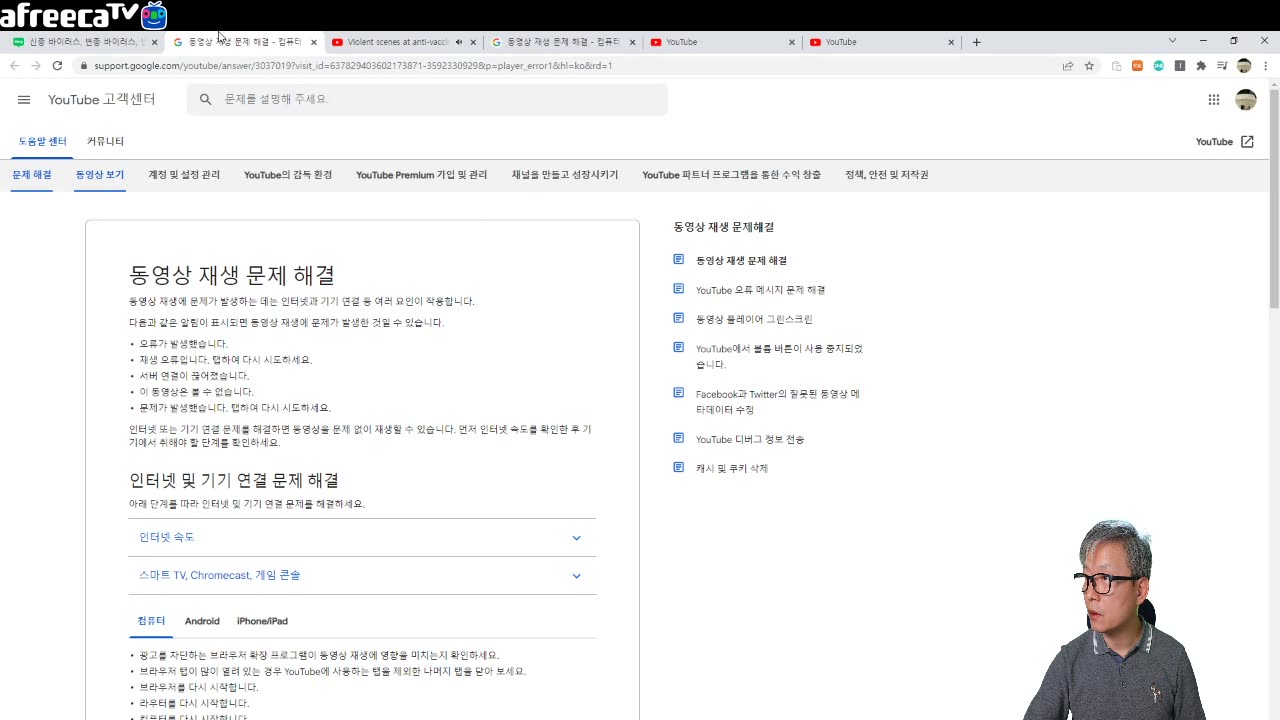
Task: Expand 스마트 TV, Chromecast, 게임 콘솔 section
Action: tap(362, 575)
